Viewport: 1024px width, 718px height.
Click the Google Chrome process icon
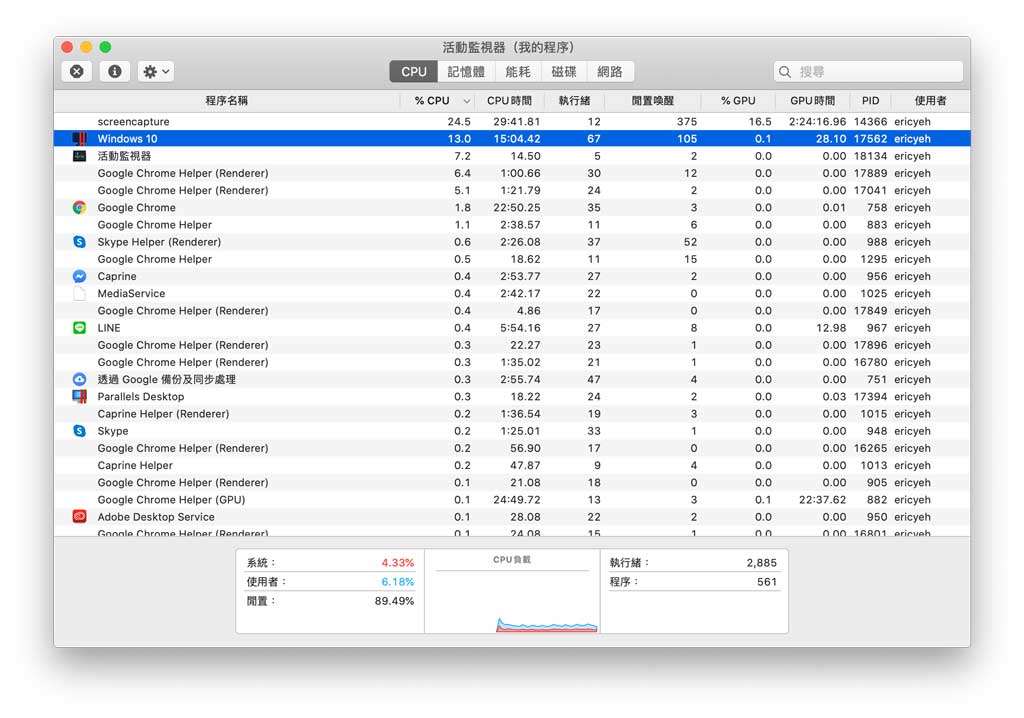click(79, 207)
